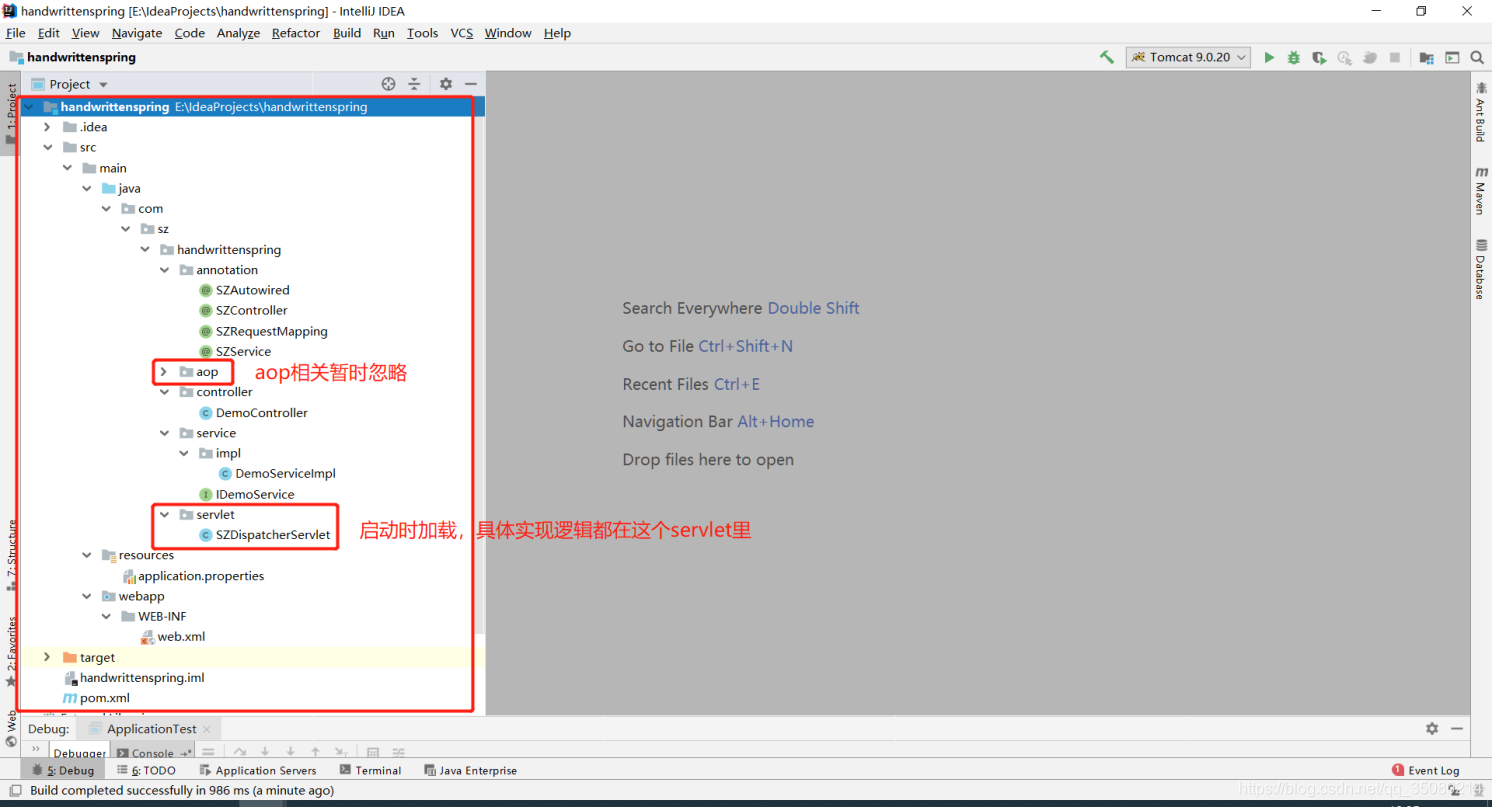Open the Ant Build side panel
Screen dimensions: 1492x807
pyautogui.click(x=1481, y=111)
